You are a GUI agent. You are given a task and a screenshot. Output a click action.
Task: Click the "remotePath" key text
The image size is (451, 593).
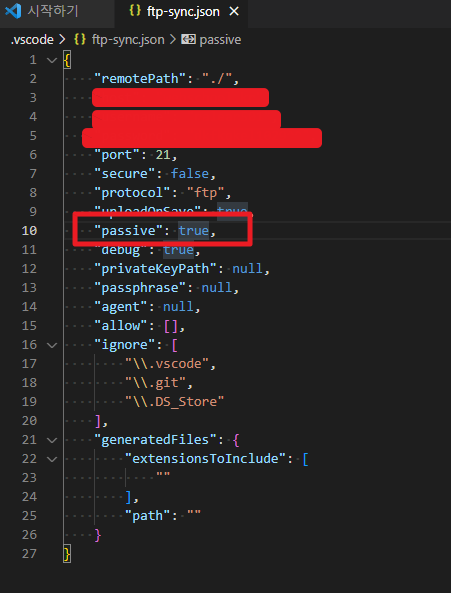click(x=140, y=79)
